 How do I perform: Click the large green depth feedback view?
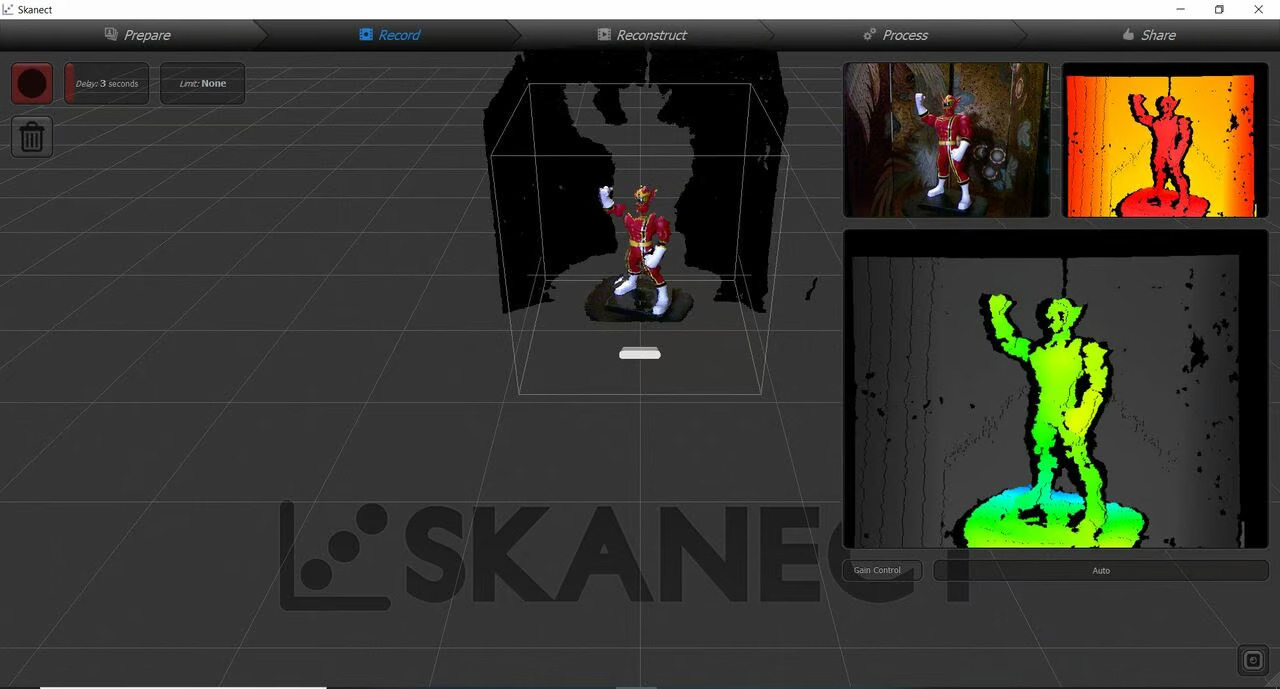(1055, 389)
